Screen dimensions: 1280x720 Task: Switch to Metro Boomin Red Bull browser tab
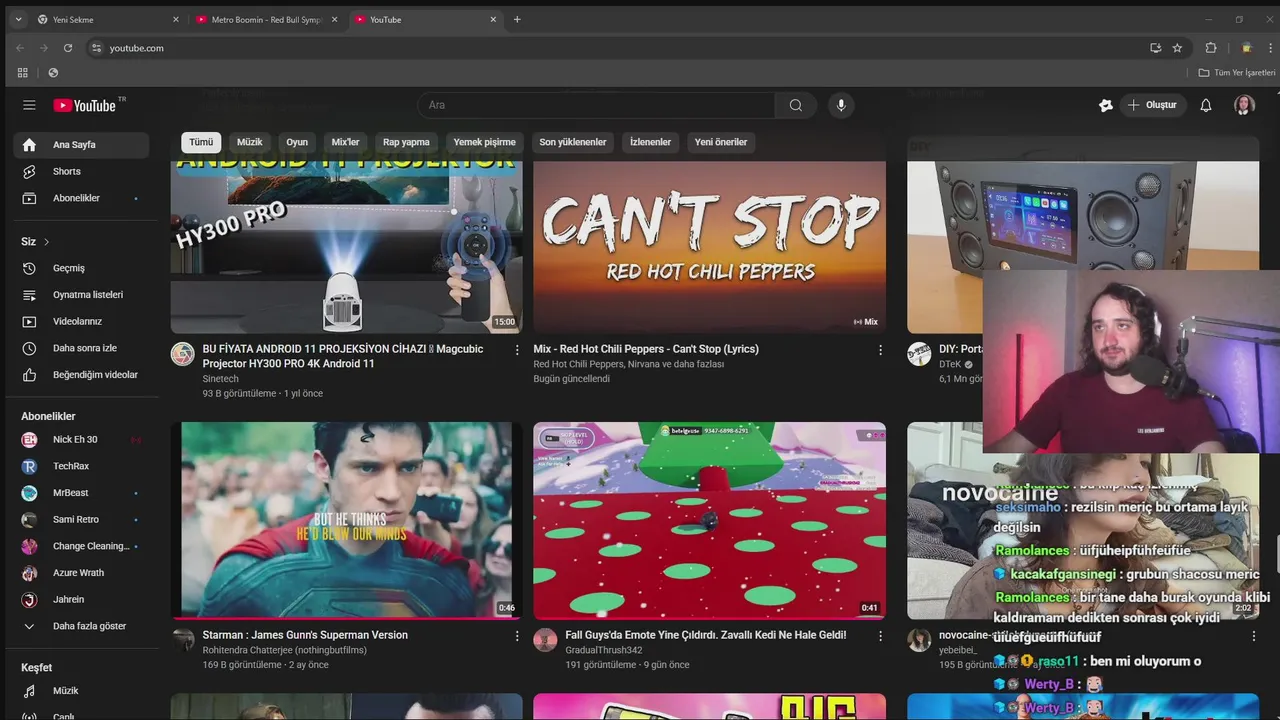click(266, 20)
